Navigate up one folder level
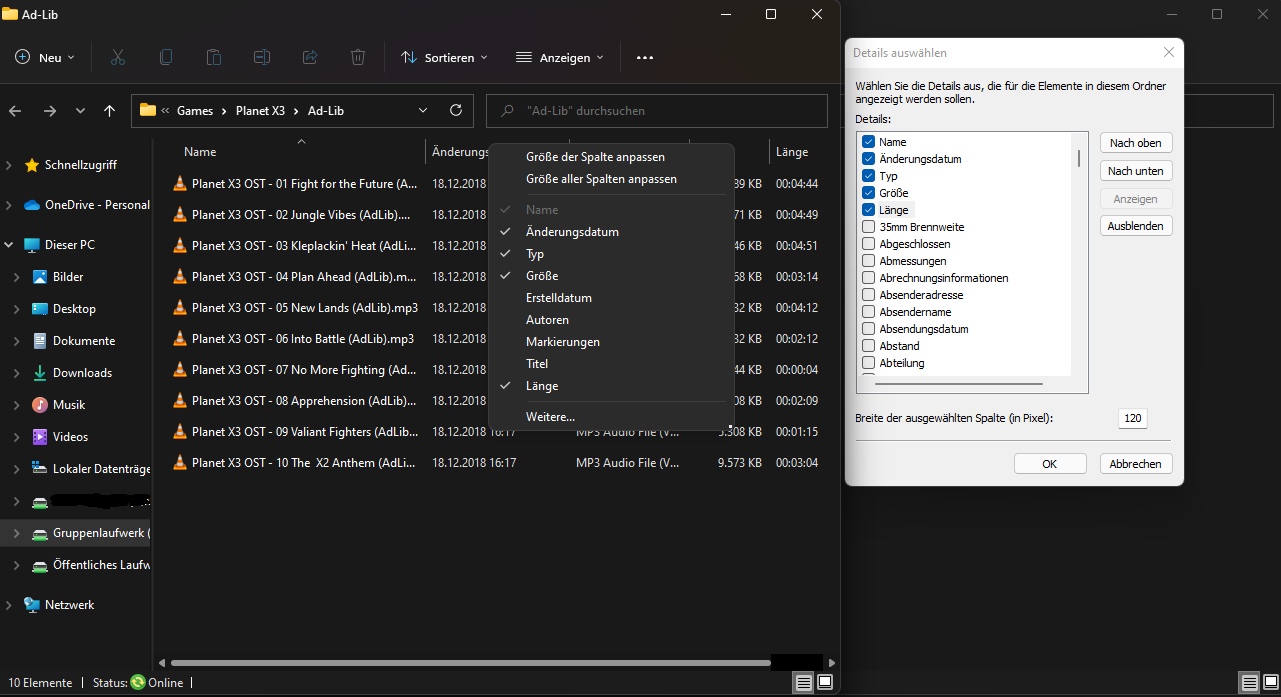The image size is (1281, 697). [x=110, y=111]
